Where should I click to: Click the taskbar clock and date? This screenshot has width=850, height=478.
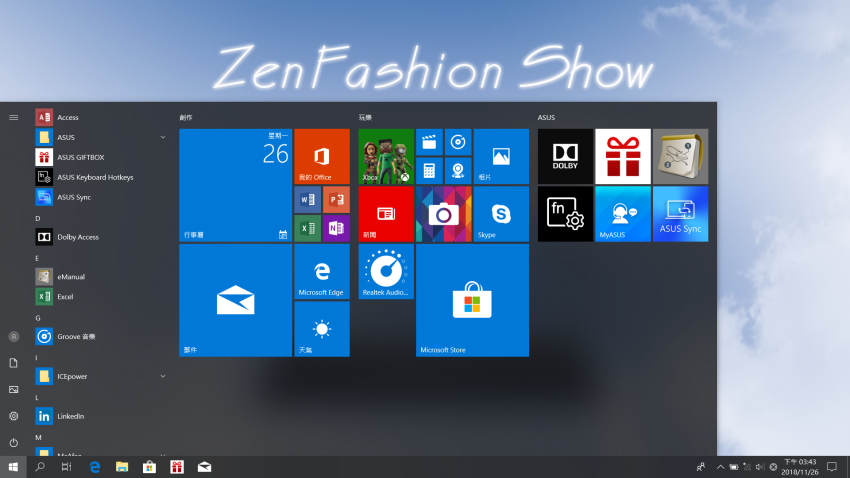[x=800, y=467]
